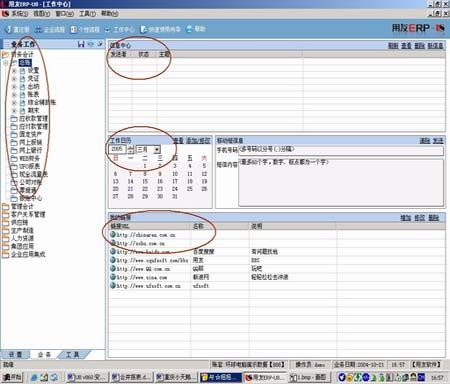This screenshot has width=450, height=384.
Task: Click the 短信内容 text area
Action: click(x=341, y=182)
